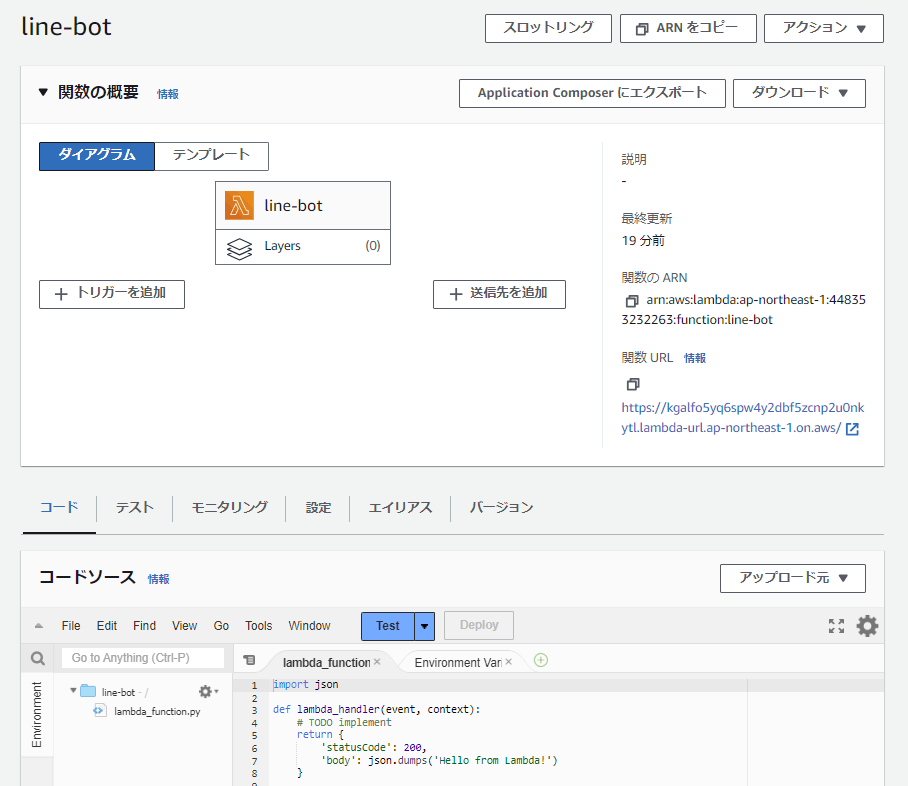908x786 pixels.
Task: Copy the function URL icon
Action: [632, 384]
